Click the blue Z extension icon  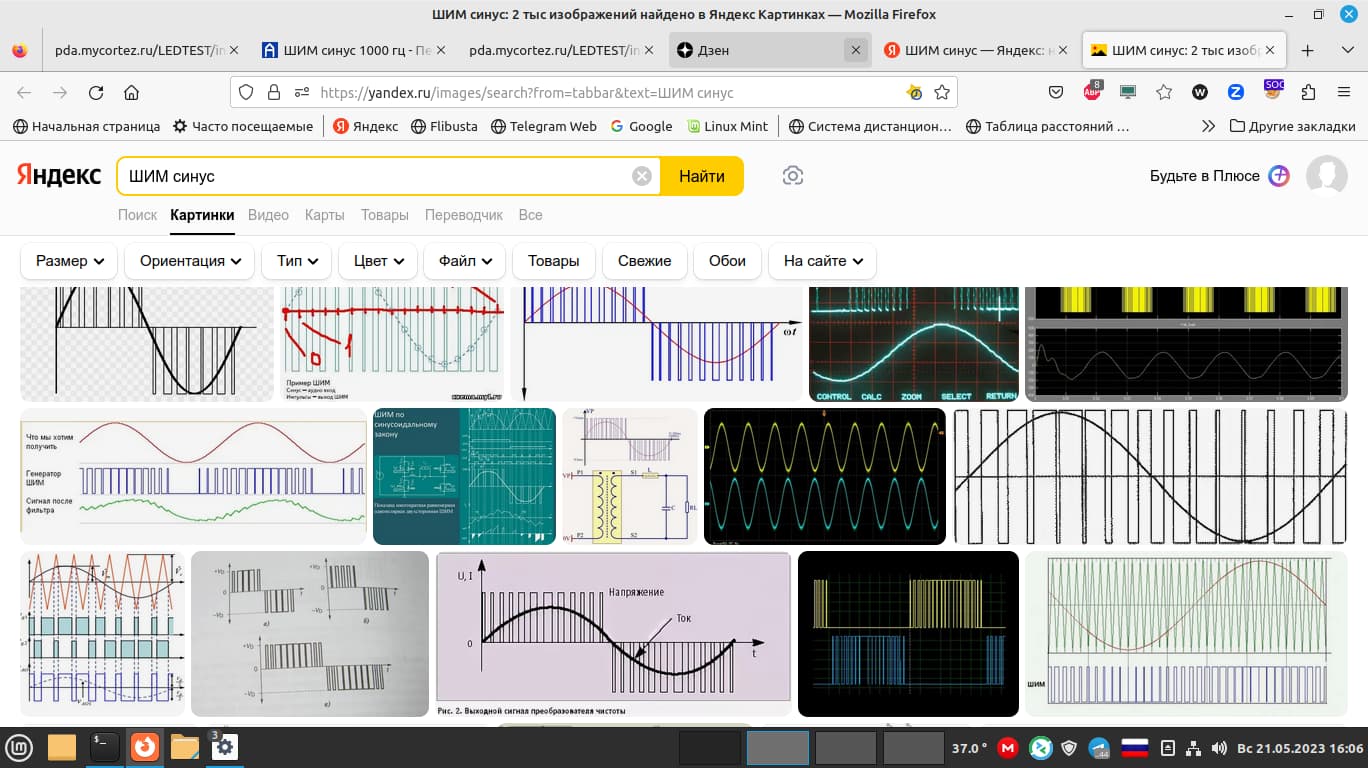click(1236, 92)
